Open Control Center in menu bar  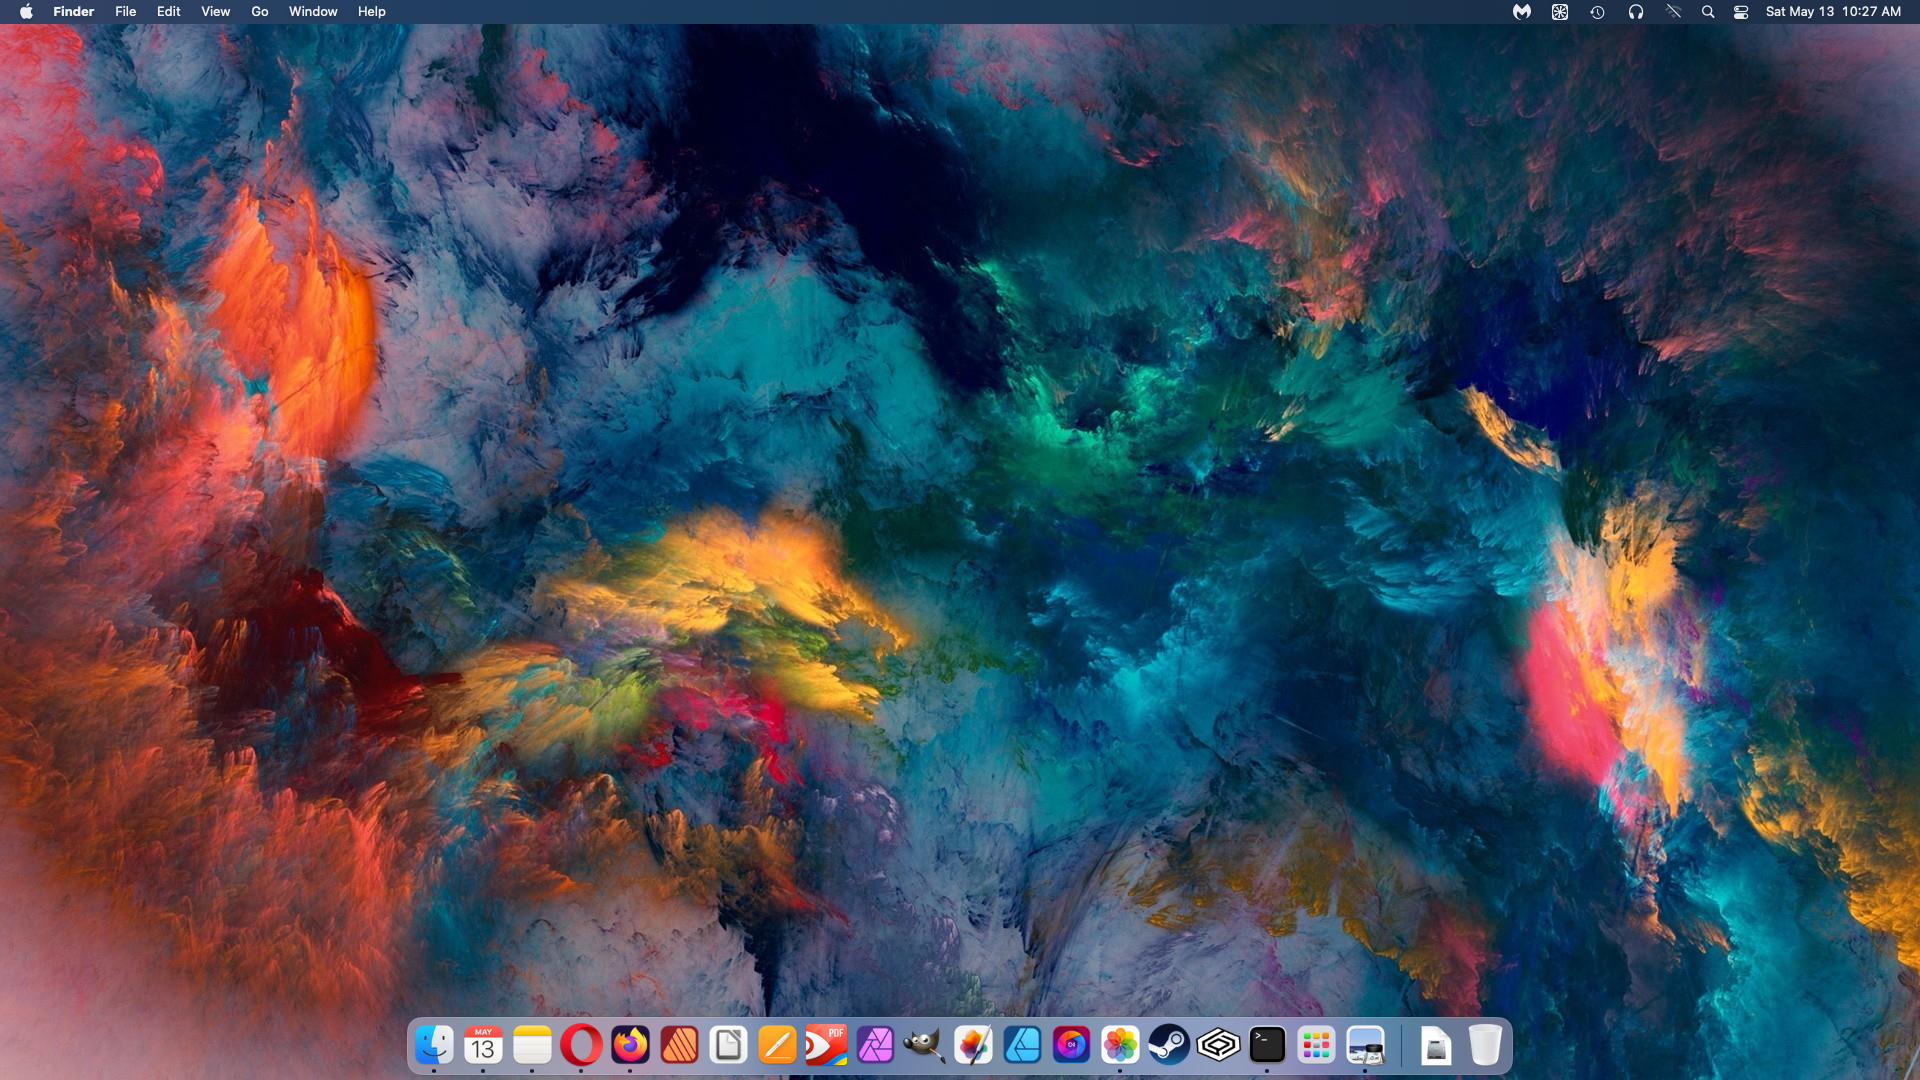click(x=1741, y=12)
